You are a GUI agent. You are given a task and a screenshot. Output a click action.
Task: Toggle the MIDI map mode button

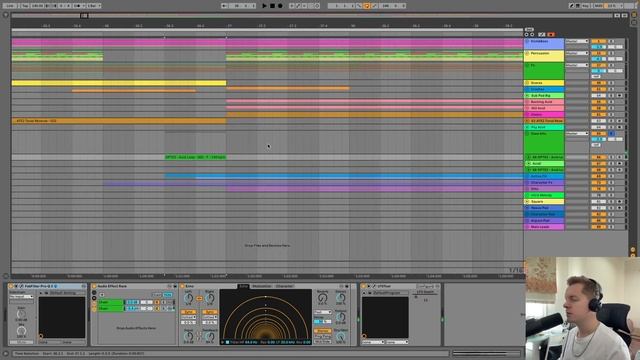pos(598,6)
